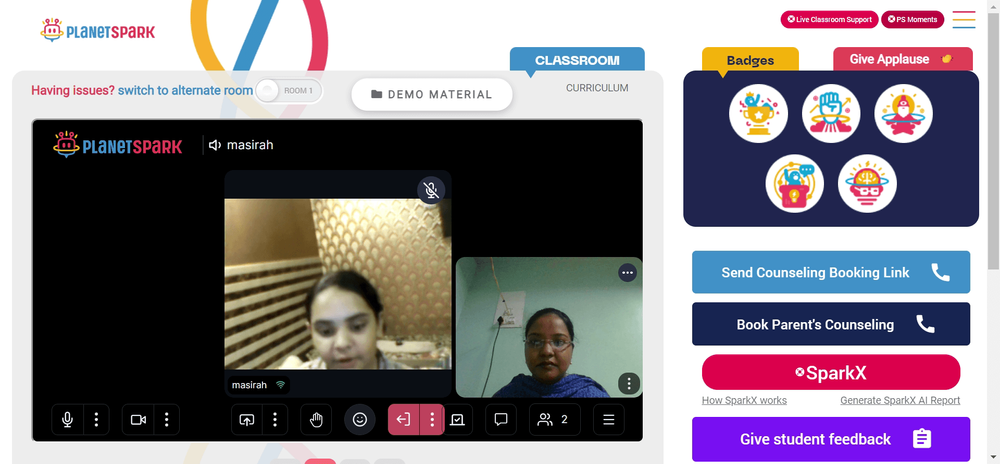1000x464 pixels.
Task: Open screen share options three-dot menu
Action: tap(275, 419)
